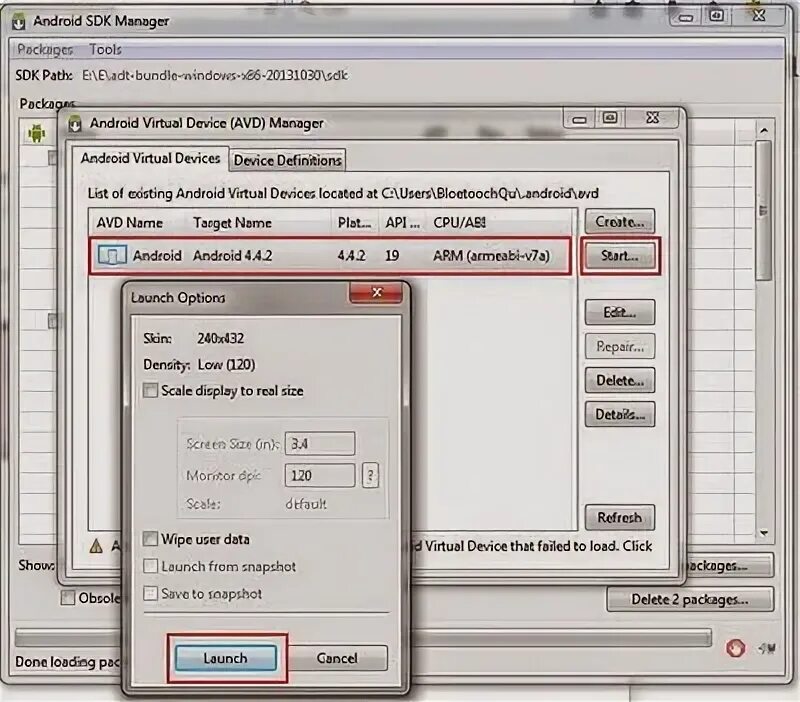Click the red stop icon in SDK Manager

[x=735, y=648]
